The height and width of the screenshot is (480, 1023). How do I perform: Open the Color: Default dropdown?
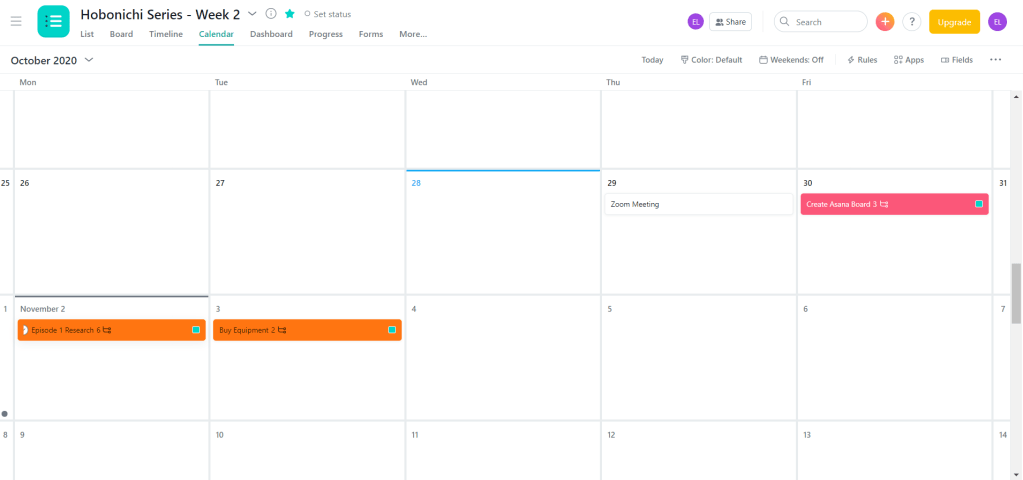(711, 60)
